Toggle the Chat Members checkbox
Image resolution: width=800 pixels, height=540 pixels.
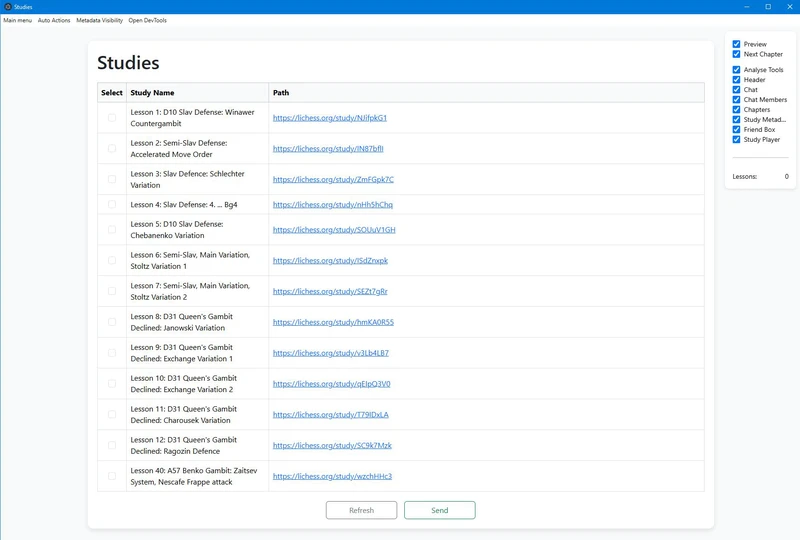(737, 100)
